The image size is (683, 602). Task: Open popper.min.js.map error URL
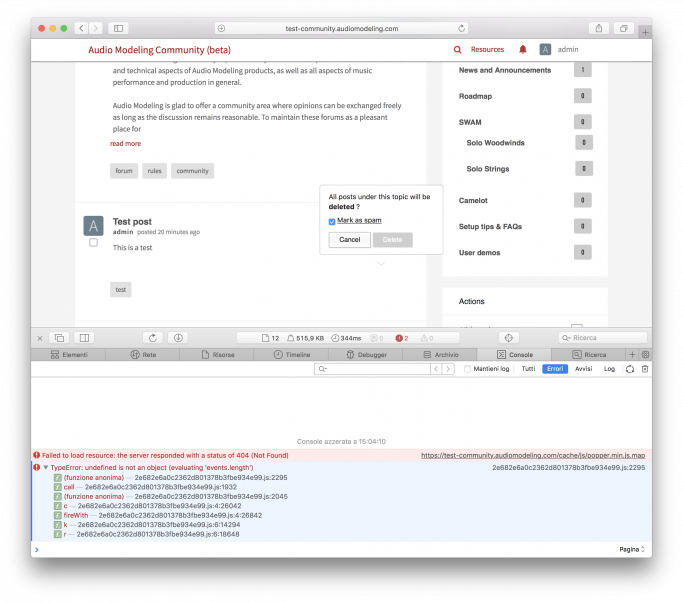(x=533, y=455)
